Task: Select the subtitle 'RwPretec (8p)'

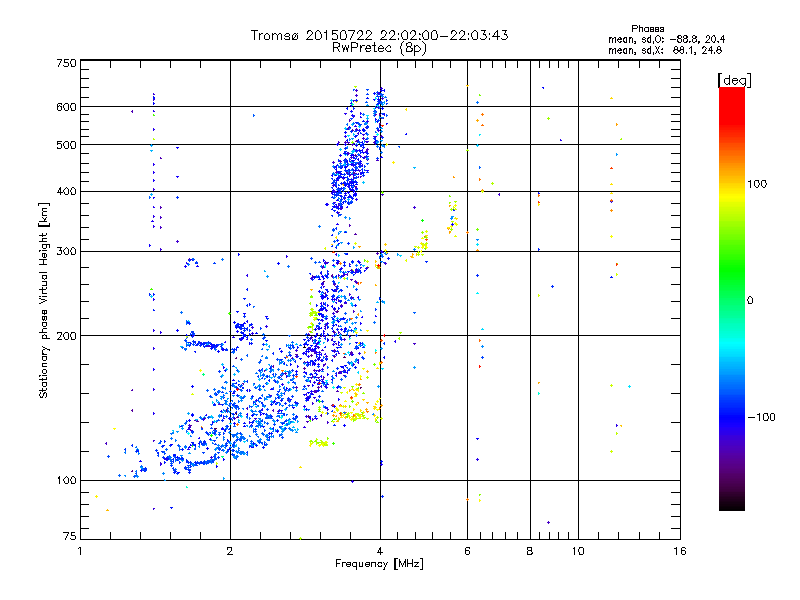Action: pos(379,48)
